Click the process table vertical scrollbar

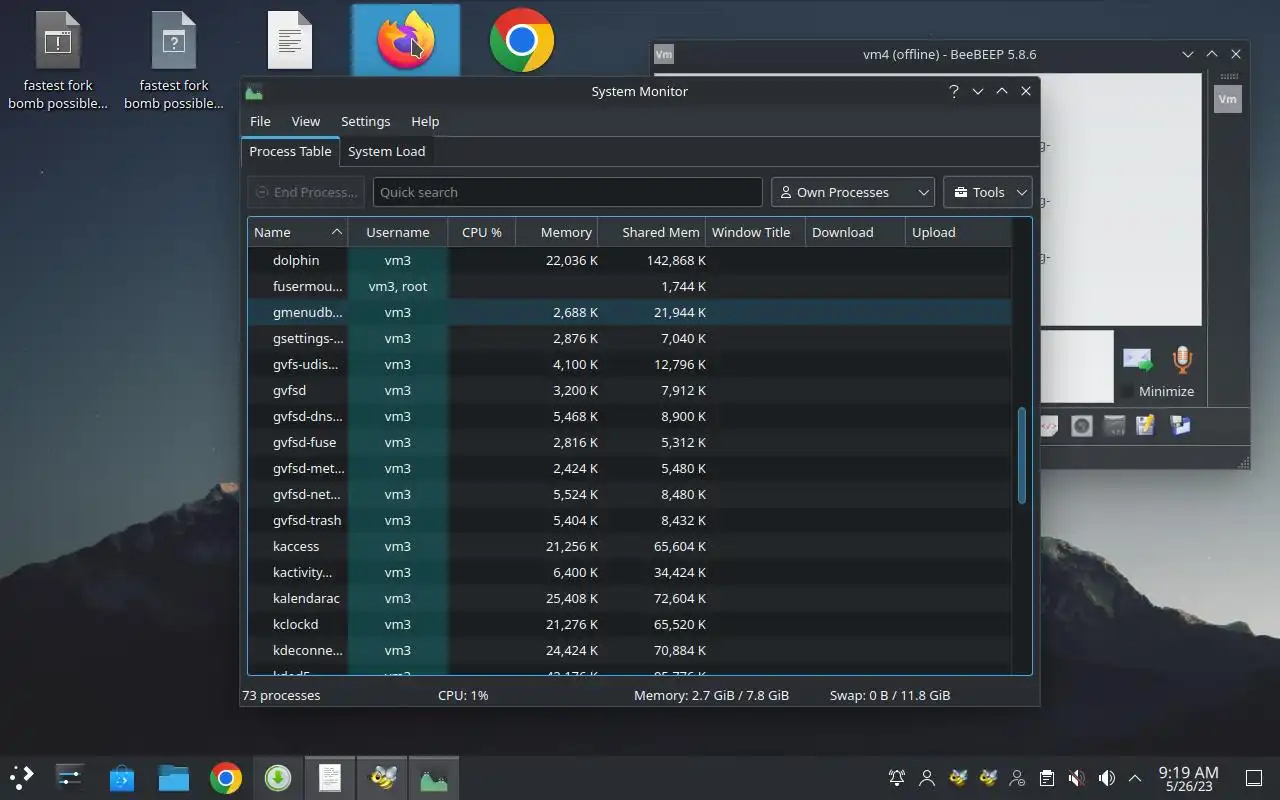tap(1022, 455)
